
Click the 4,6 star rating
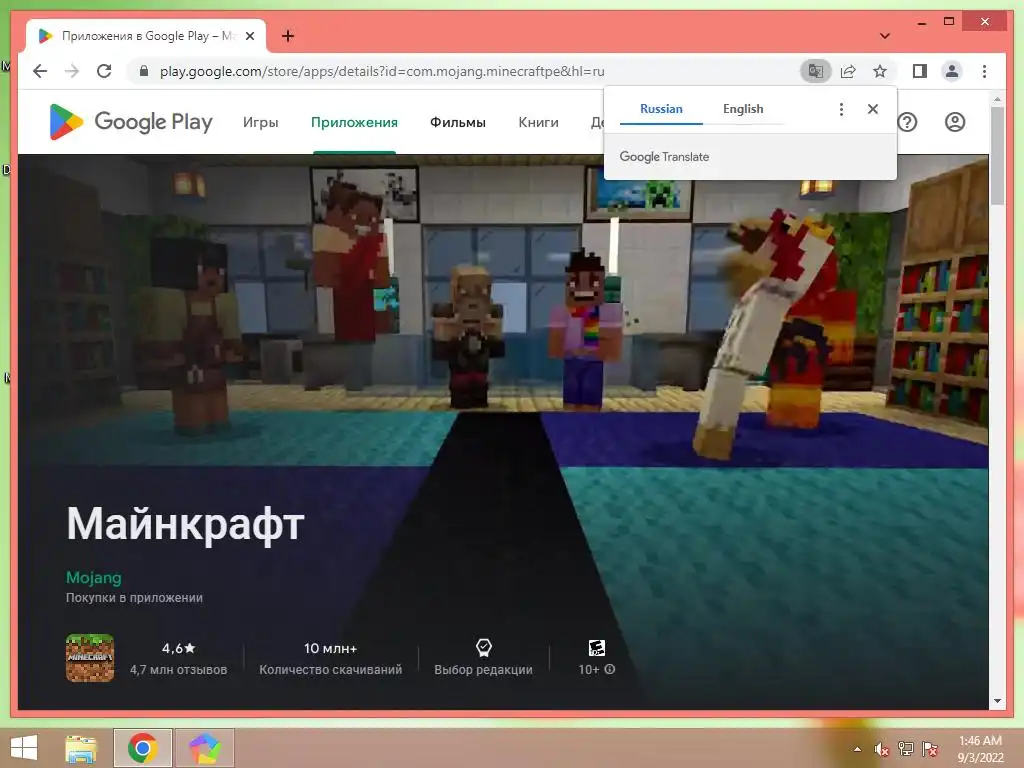[178, 648]
